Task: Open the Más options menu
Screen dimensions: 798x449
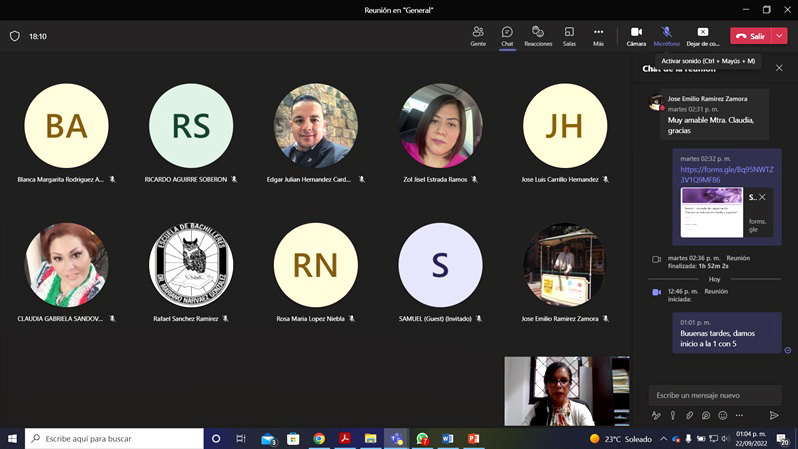Action: pos(598,36)
